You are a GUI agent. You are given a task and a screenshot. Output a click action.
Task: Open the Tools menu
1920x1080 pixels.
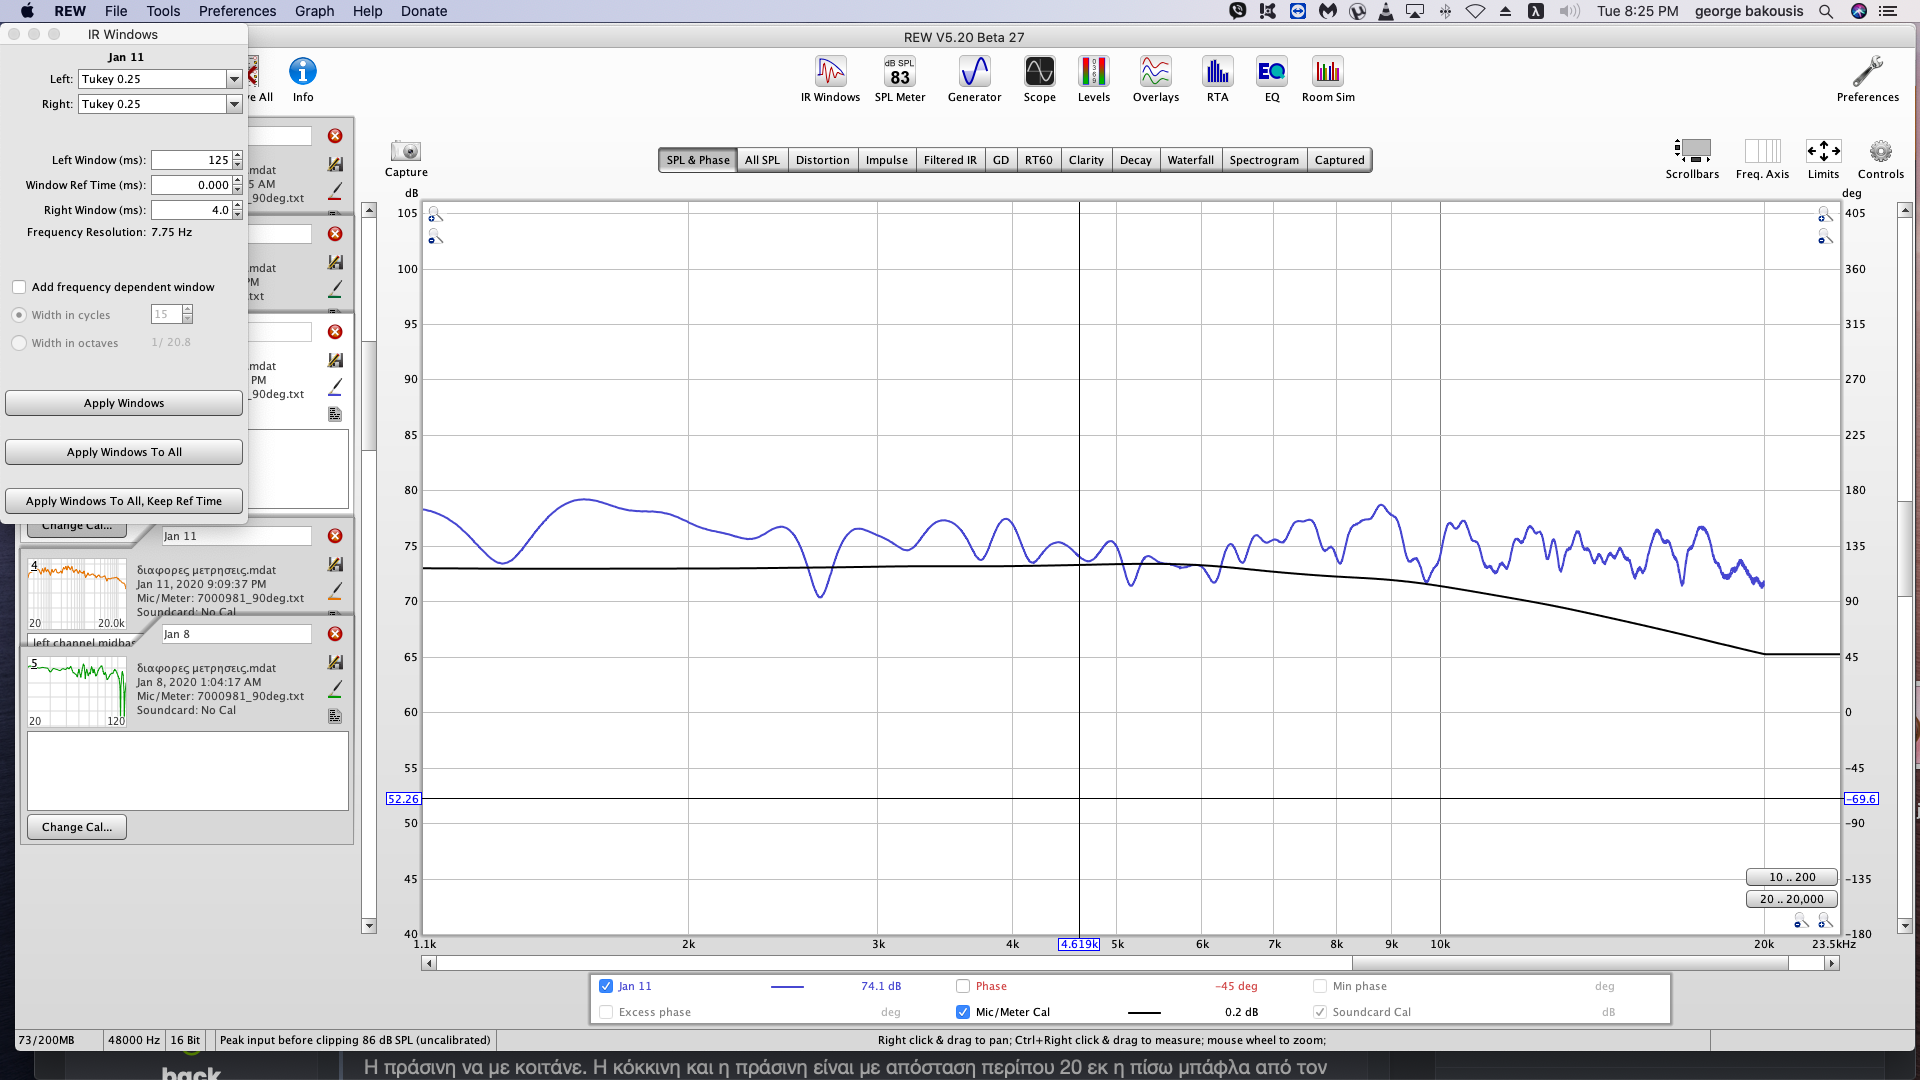pyautogui.click(x=163, y=11)
